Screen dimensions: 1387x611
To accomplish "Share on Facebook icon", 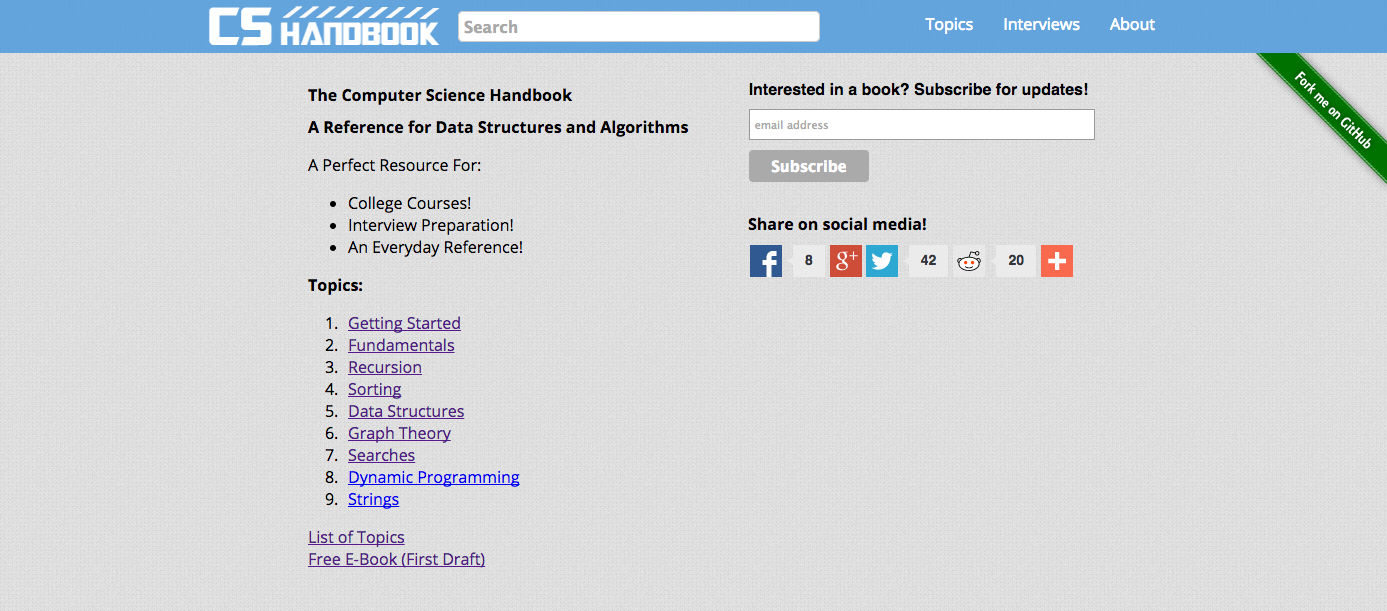I will [x=766, y=261].
